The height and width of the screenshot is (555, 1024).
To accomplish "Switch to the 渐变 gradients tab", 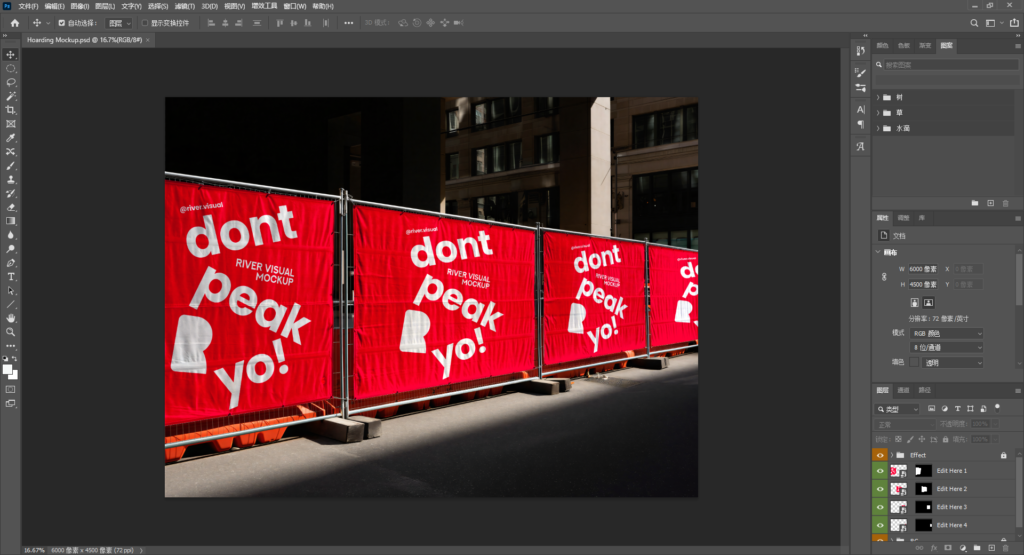I will (x=925, y=46).
